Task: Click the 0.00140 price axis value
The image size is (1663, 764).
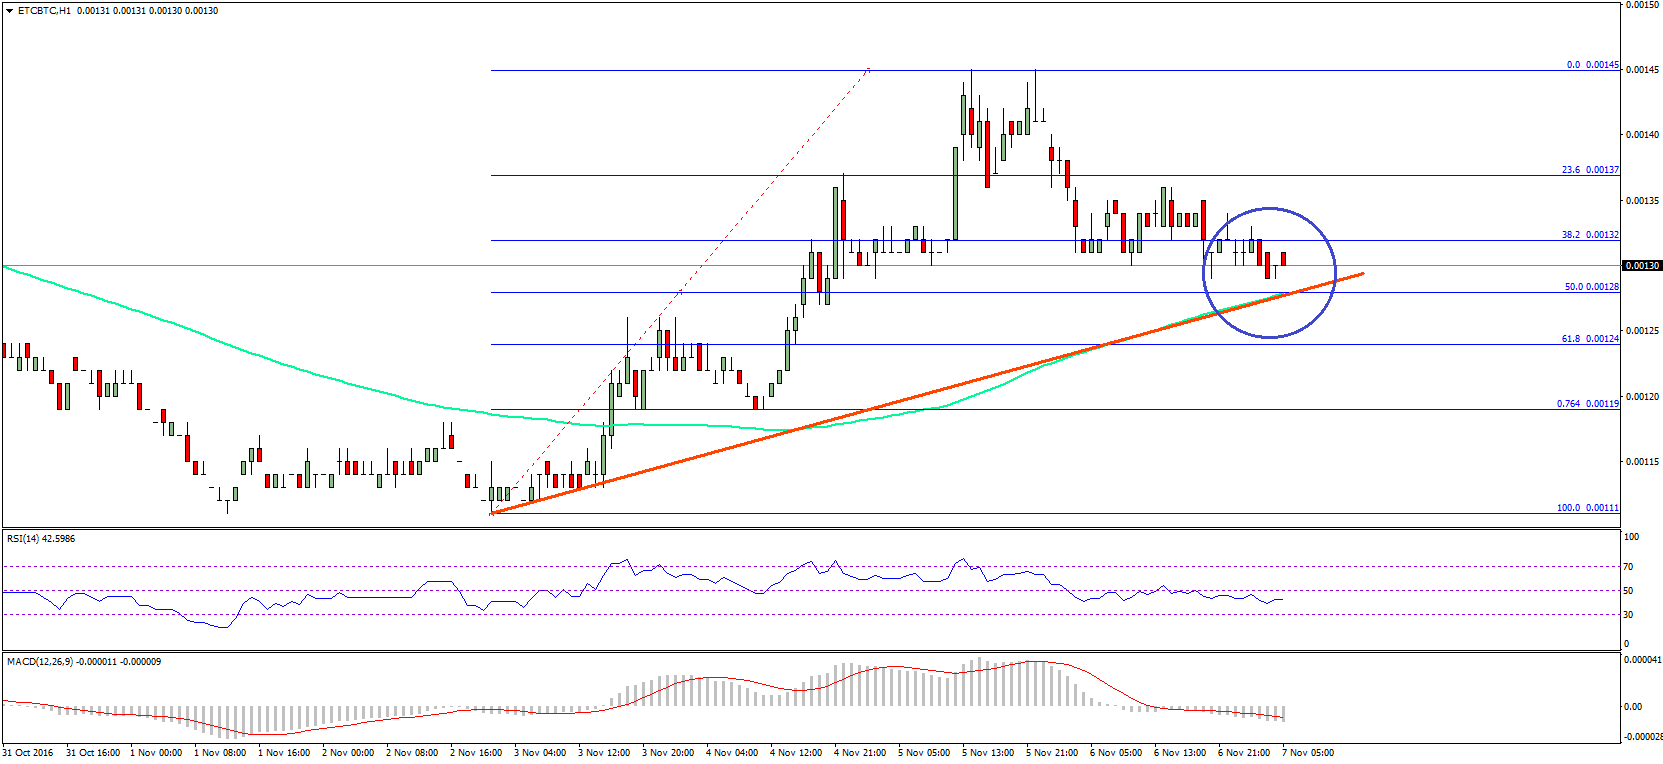Action: pos(1642,135)
